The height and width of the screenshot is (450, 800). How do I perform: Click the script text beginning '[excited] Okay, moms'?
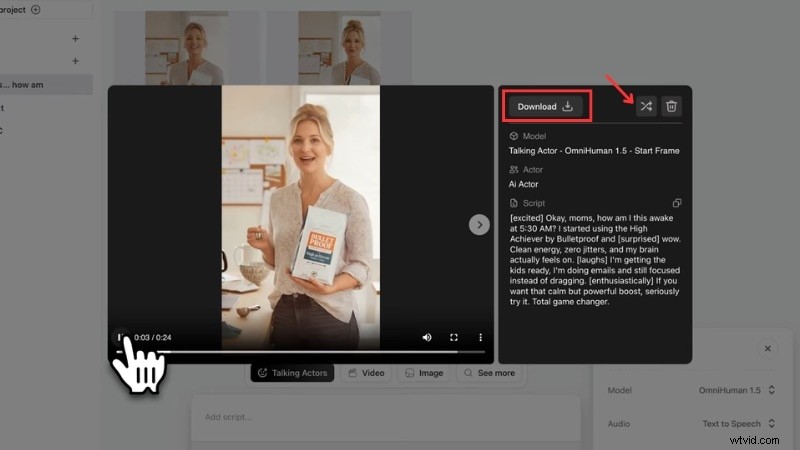595,260
